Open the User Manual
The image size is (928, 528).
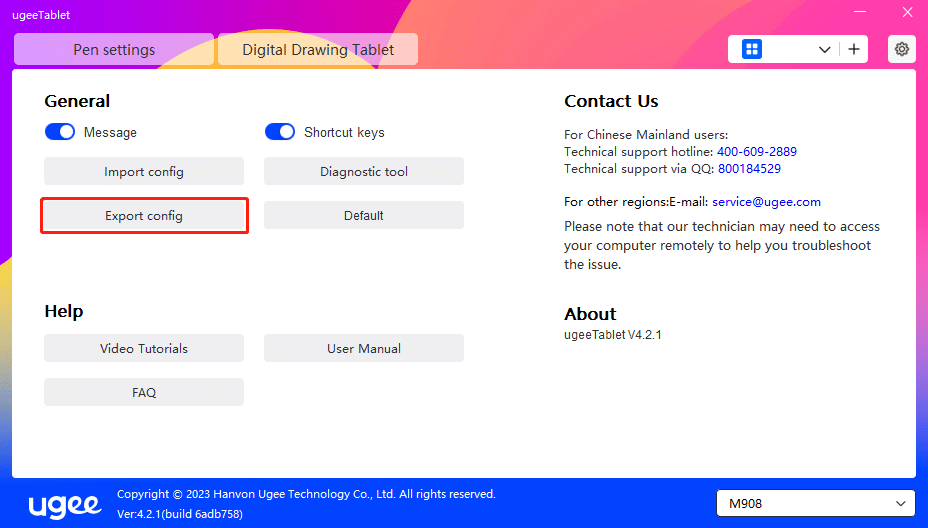[x=364, y=348]
